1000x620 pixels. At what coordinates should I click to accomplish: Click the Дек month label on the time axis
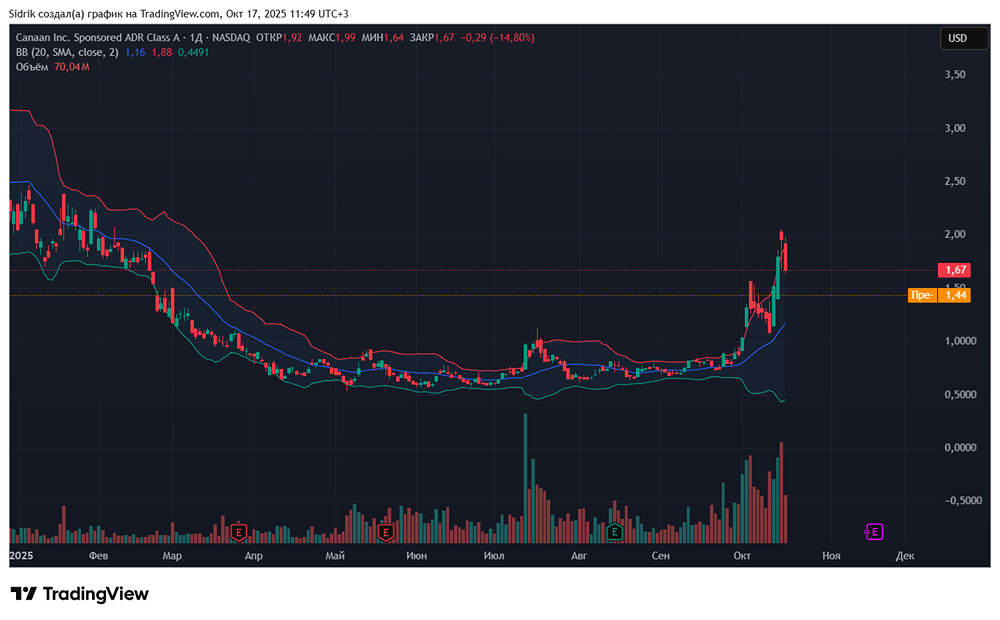(905, 556)
